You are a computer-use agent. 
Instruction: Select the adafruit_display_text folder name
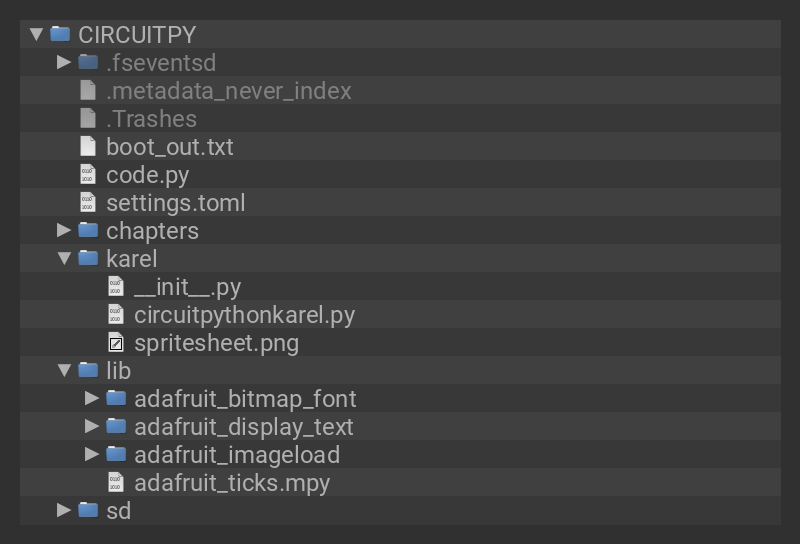coord(243,427)
